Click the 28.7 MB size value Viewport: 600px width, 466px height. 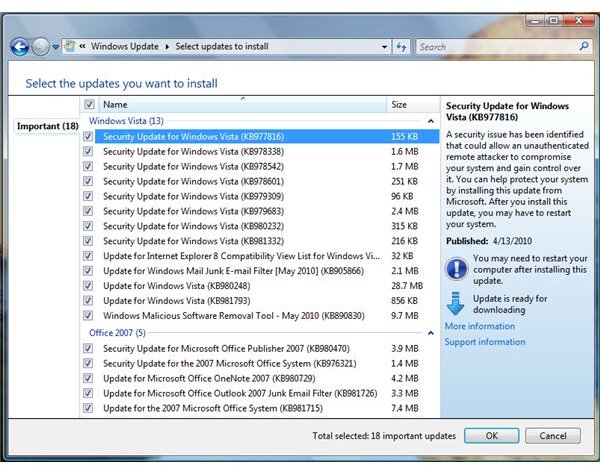pos(407,286)
